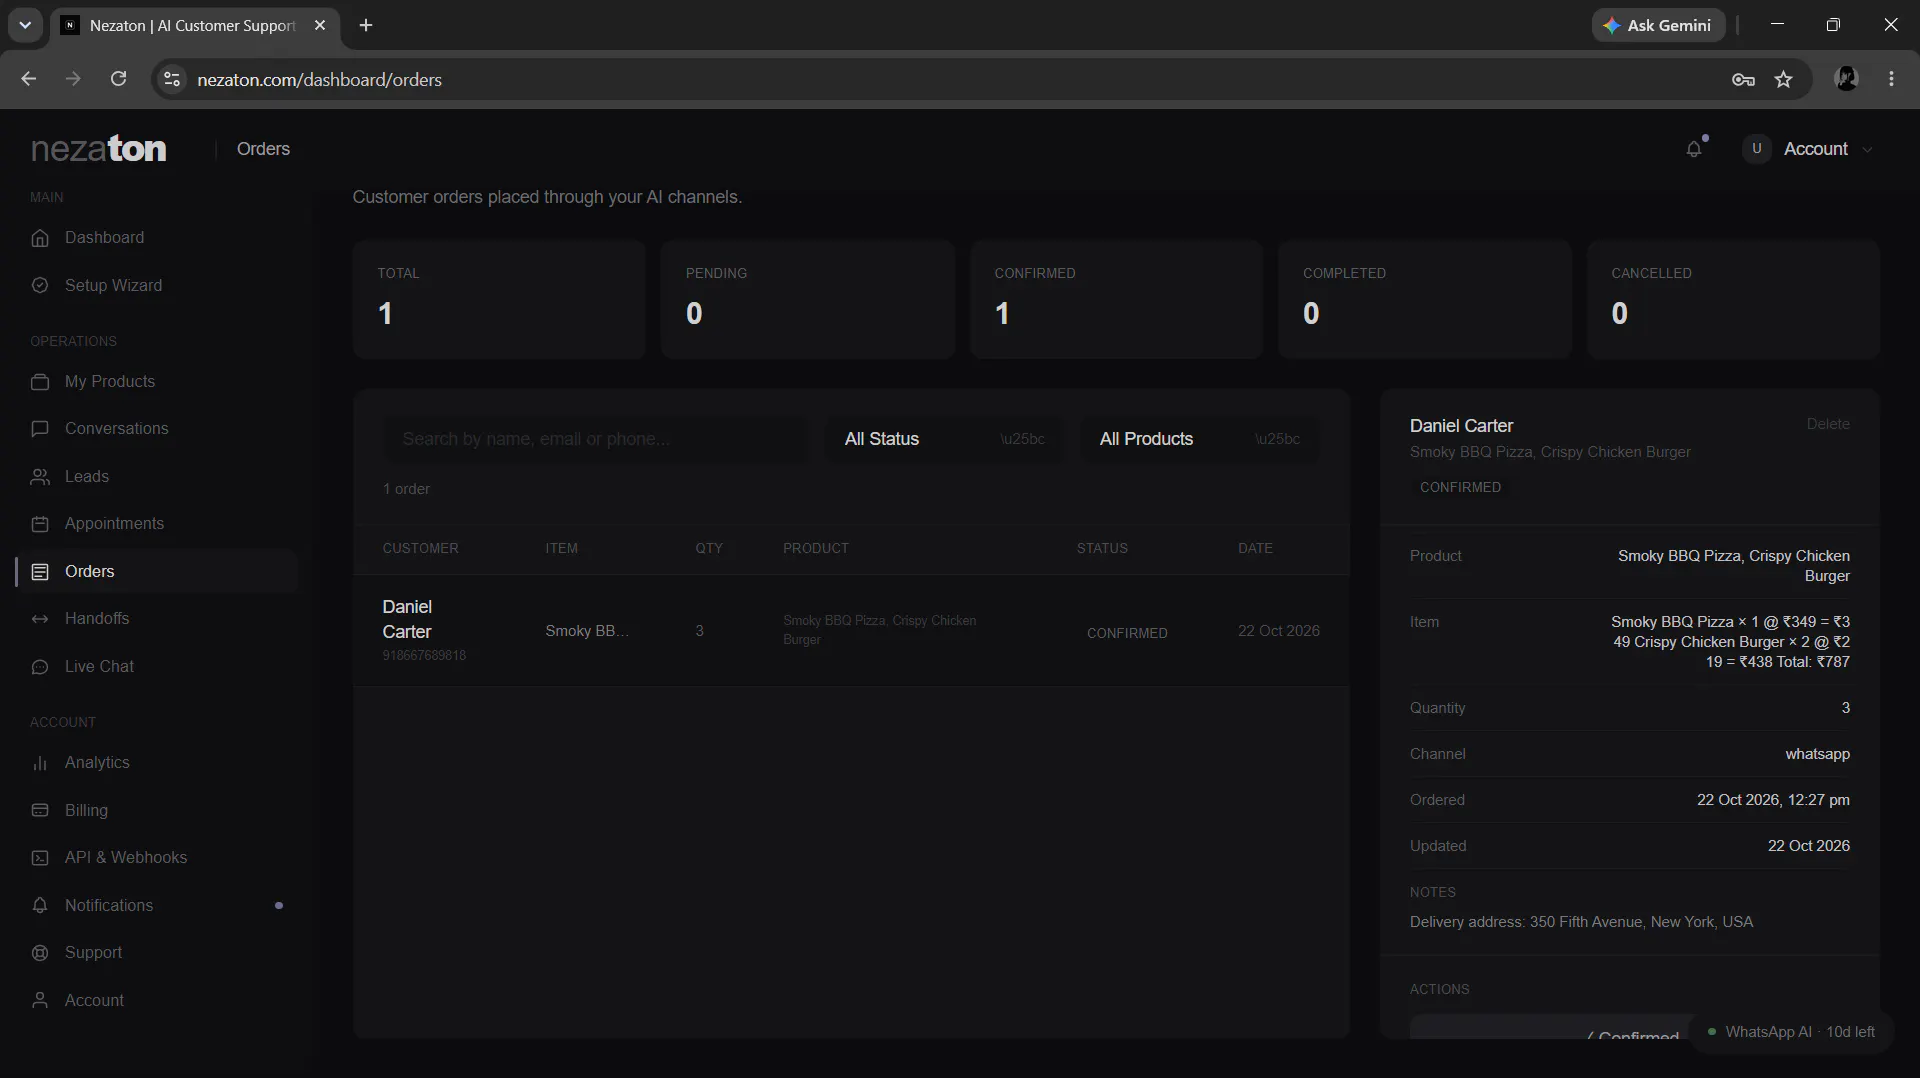The width and height of the screenshot is (1920, 1078).
Task: Select Orders in the sidebar
Action: coord(157,572)
